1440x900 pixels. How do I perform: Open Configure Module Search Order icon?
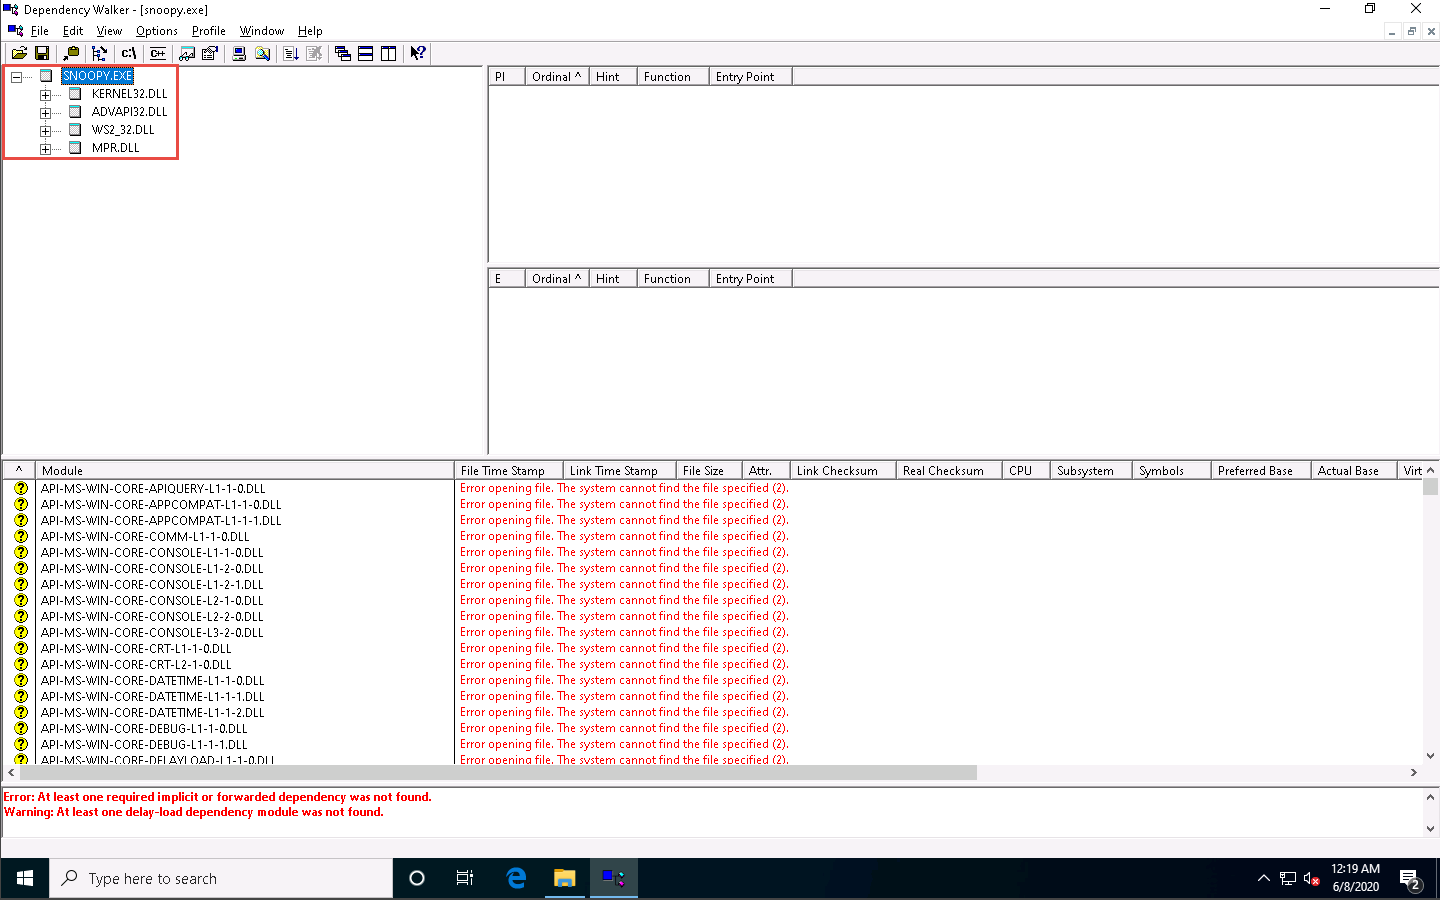click(262, 54)
